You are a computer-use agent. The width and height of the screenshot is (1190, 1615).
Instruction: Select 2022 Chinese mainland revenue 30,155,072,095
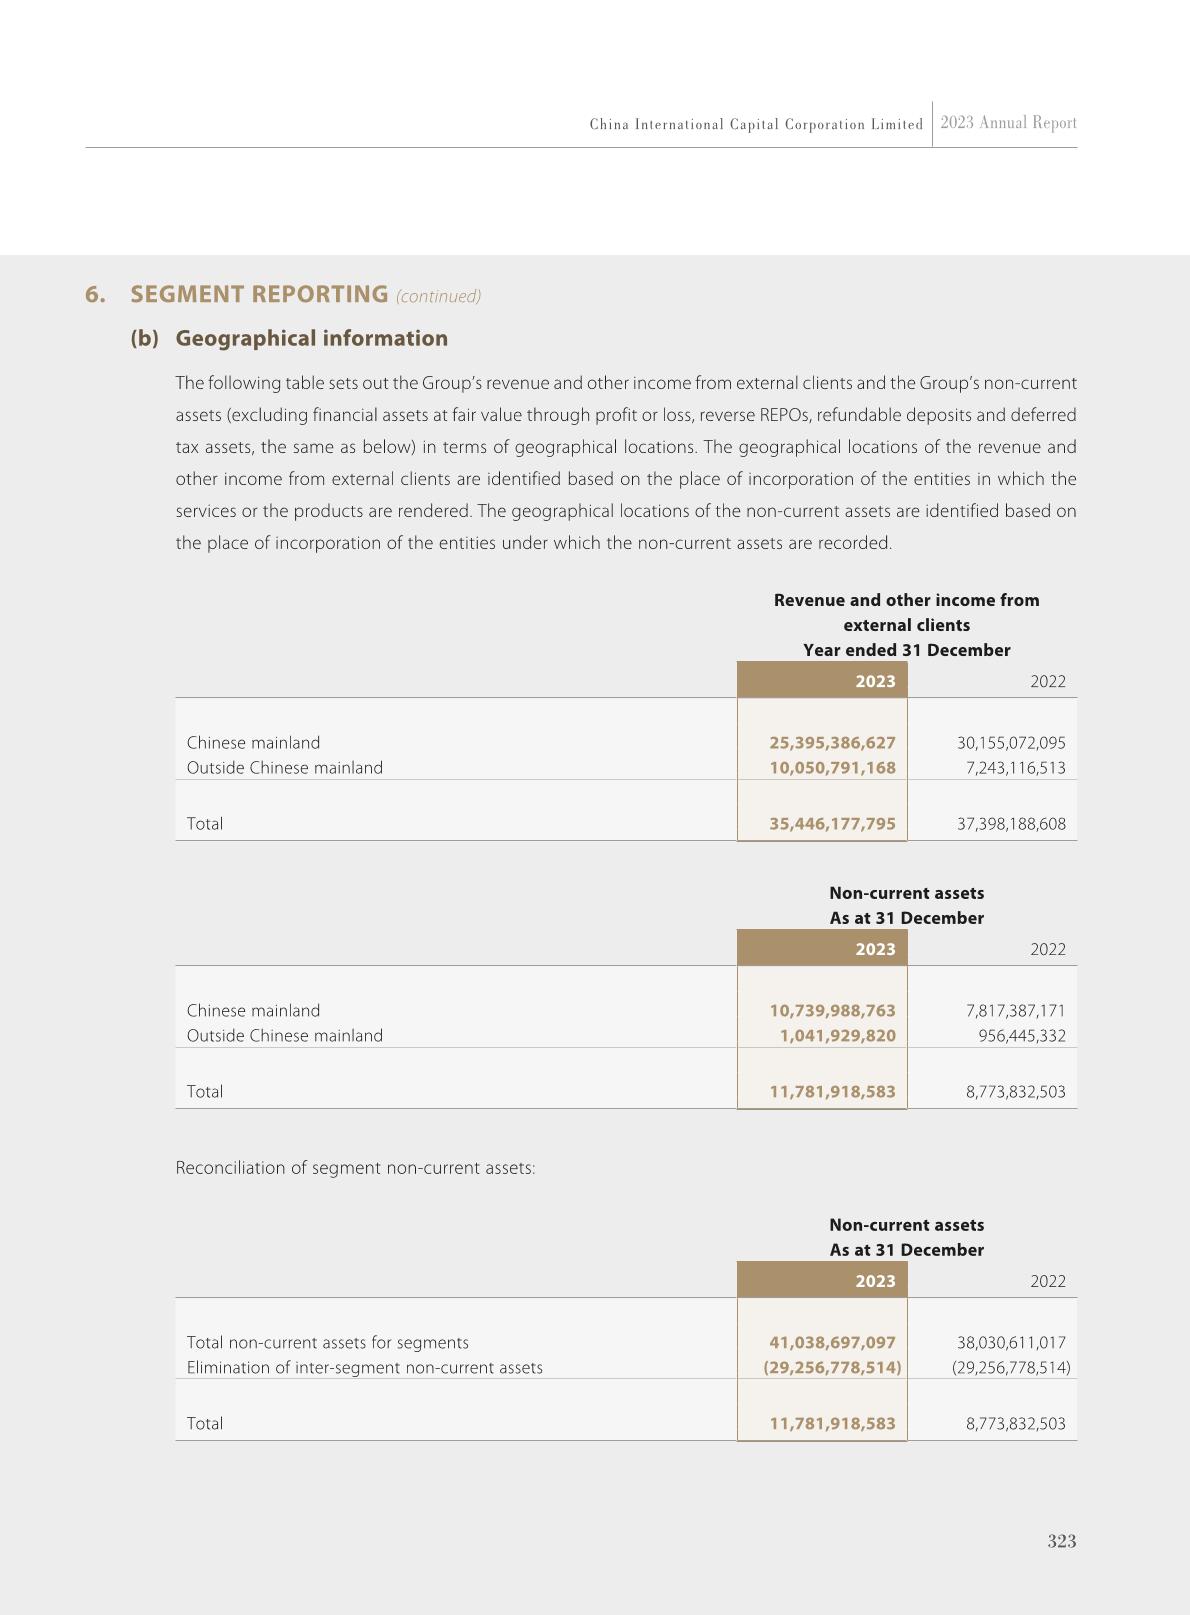click(1011, 743)
